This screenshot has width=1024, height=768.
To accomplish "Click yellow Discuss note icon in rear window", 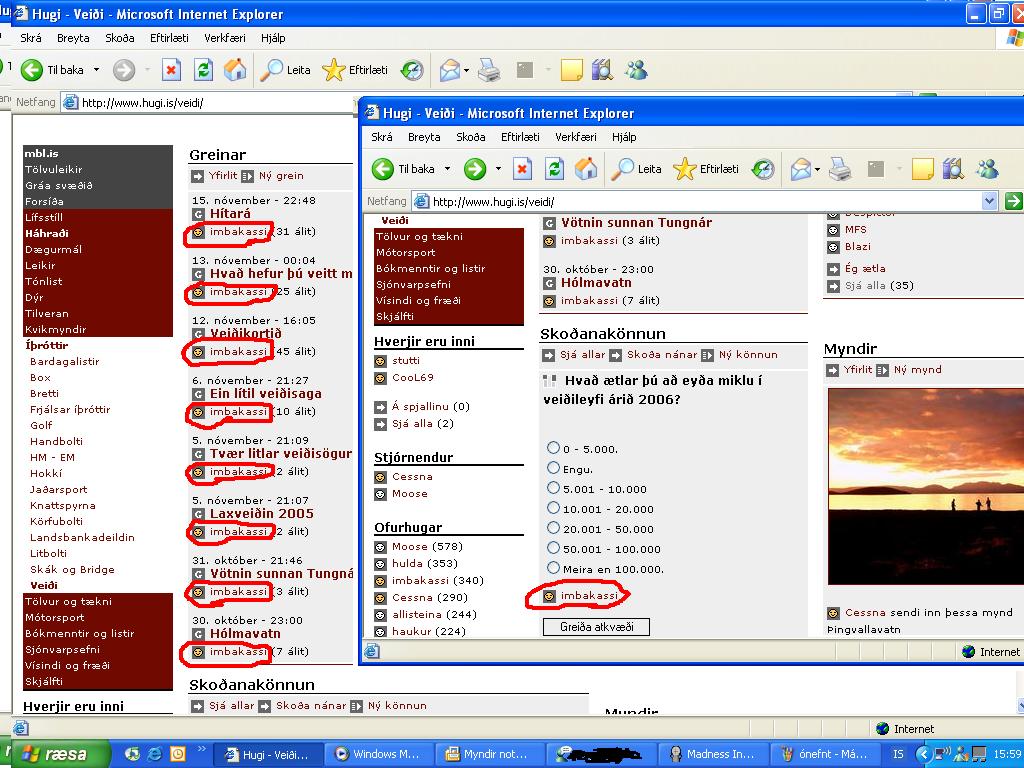I will [571, 70].
